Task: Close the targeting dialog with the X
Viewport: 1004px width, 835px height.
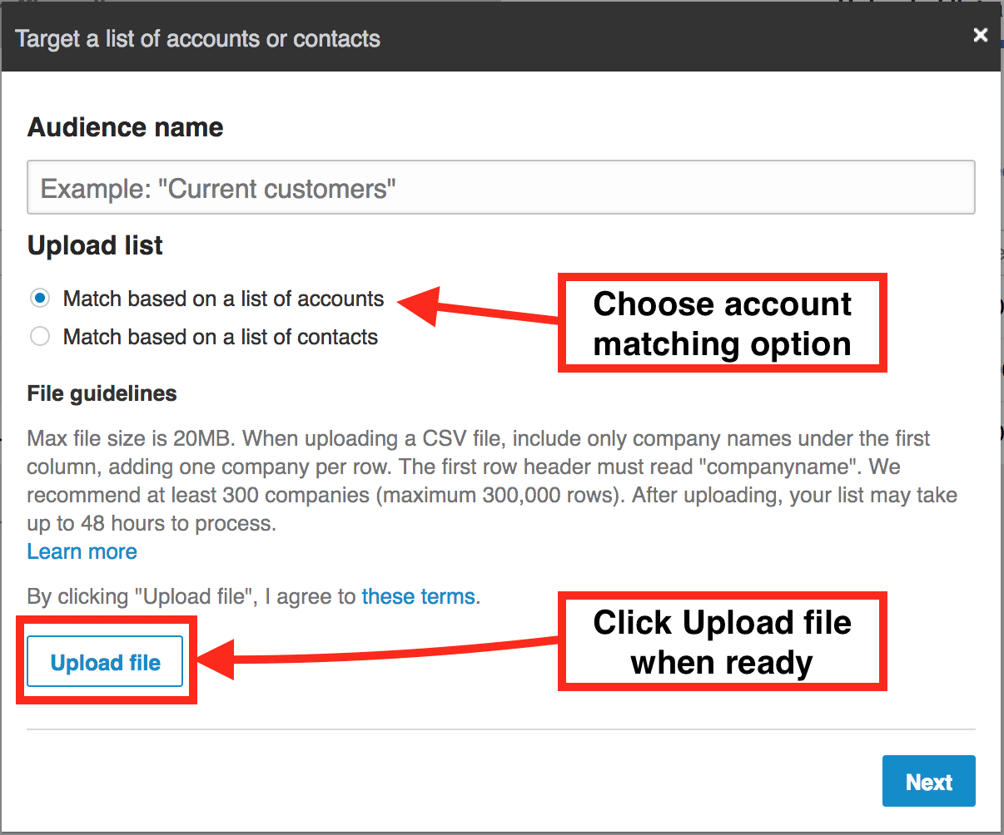Action: (x=979, y=34)
